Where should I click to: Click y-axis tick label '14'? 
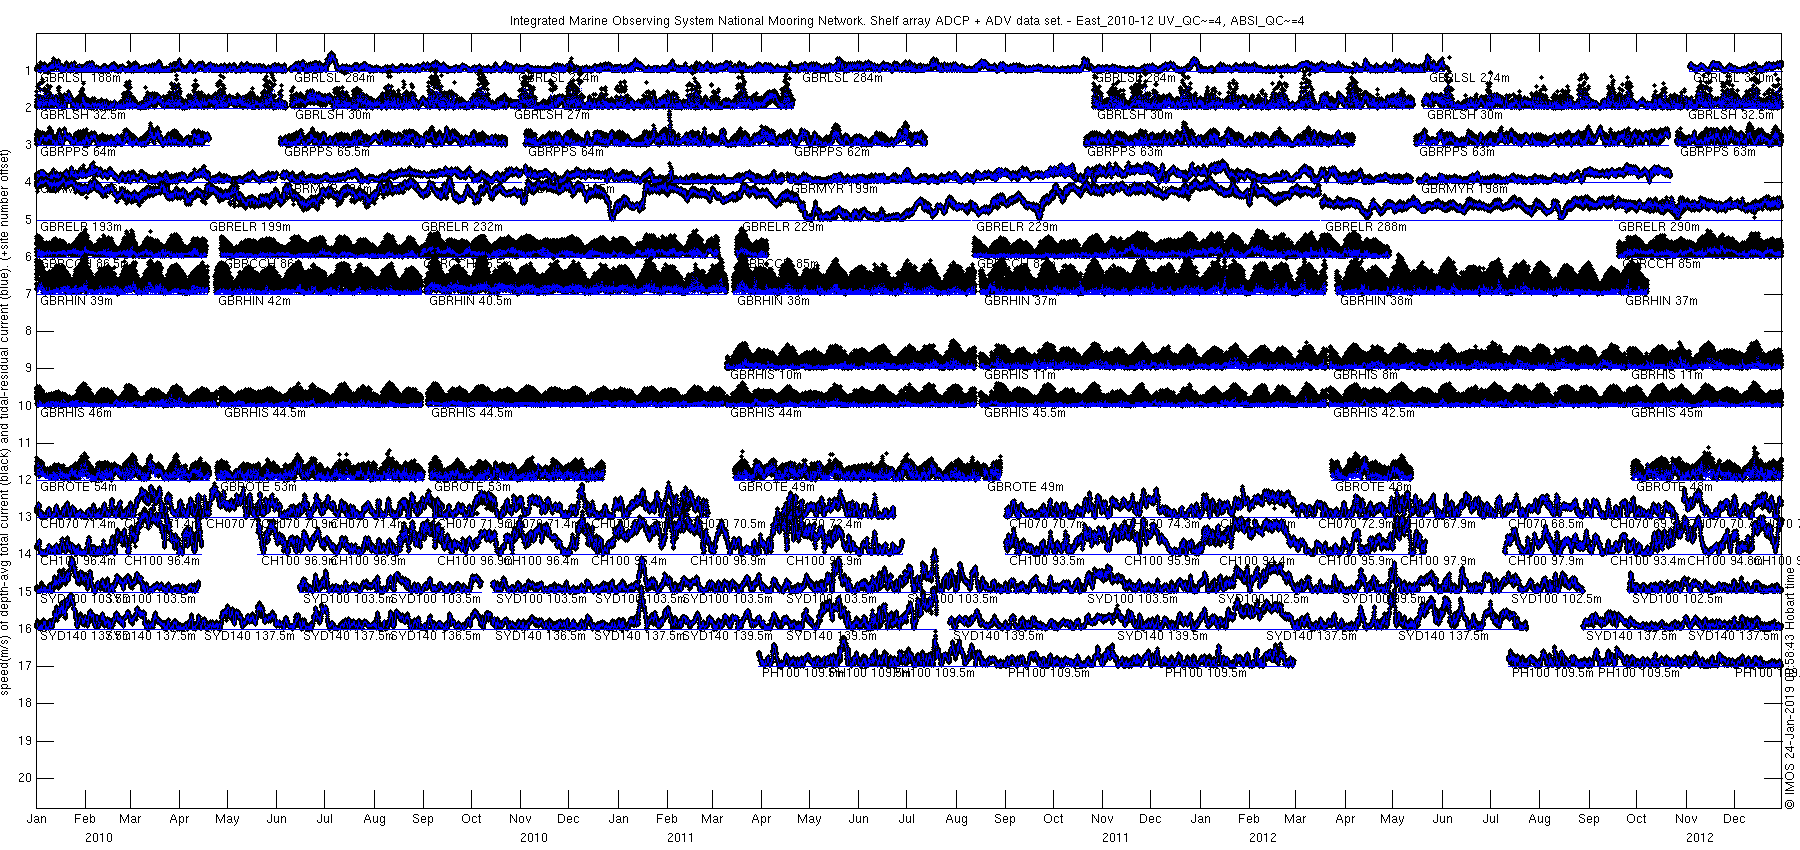click(x=24, y=554)
